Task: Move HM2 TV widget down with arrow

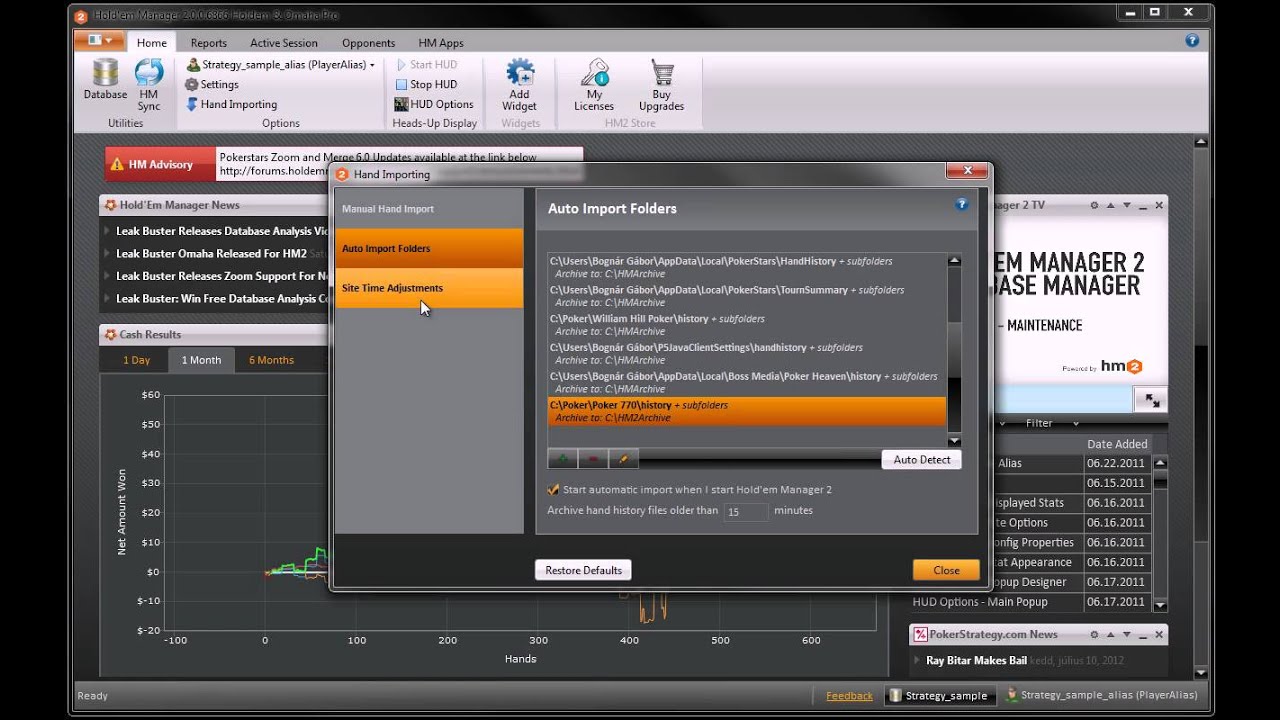Action: 1125,205
